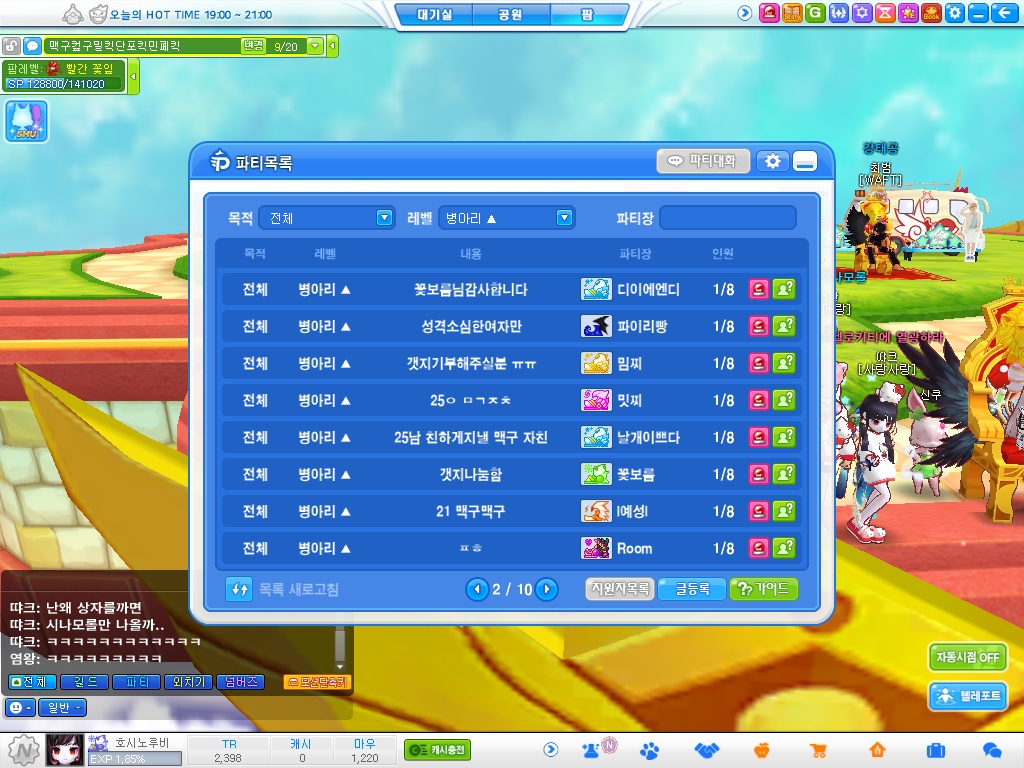Open the briefcase inventory icon
This screenshot has width=1024, height=768.
pyautogui.click(x=936, y=750)
